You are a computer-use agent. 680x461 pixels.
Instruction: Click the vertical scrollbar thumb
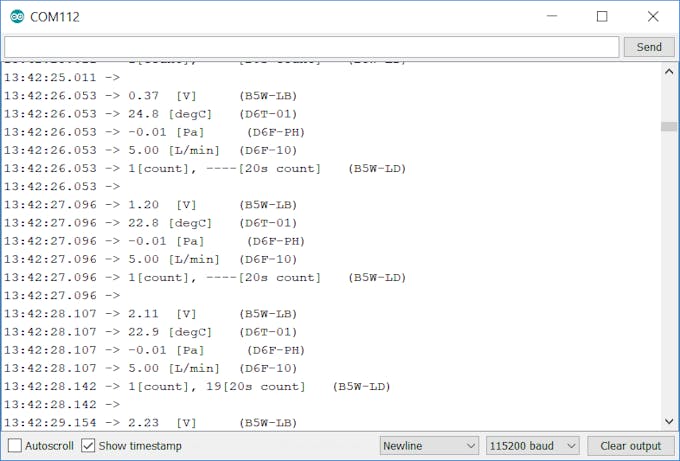coord(669,126)
